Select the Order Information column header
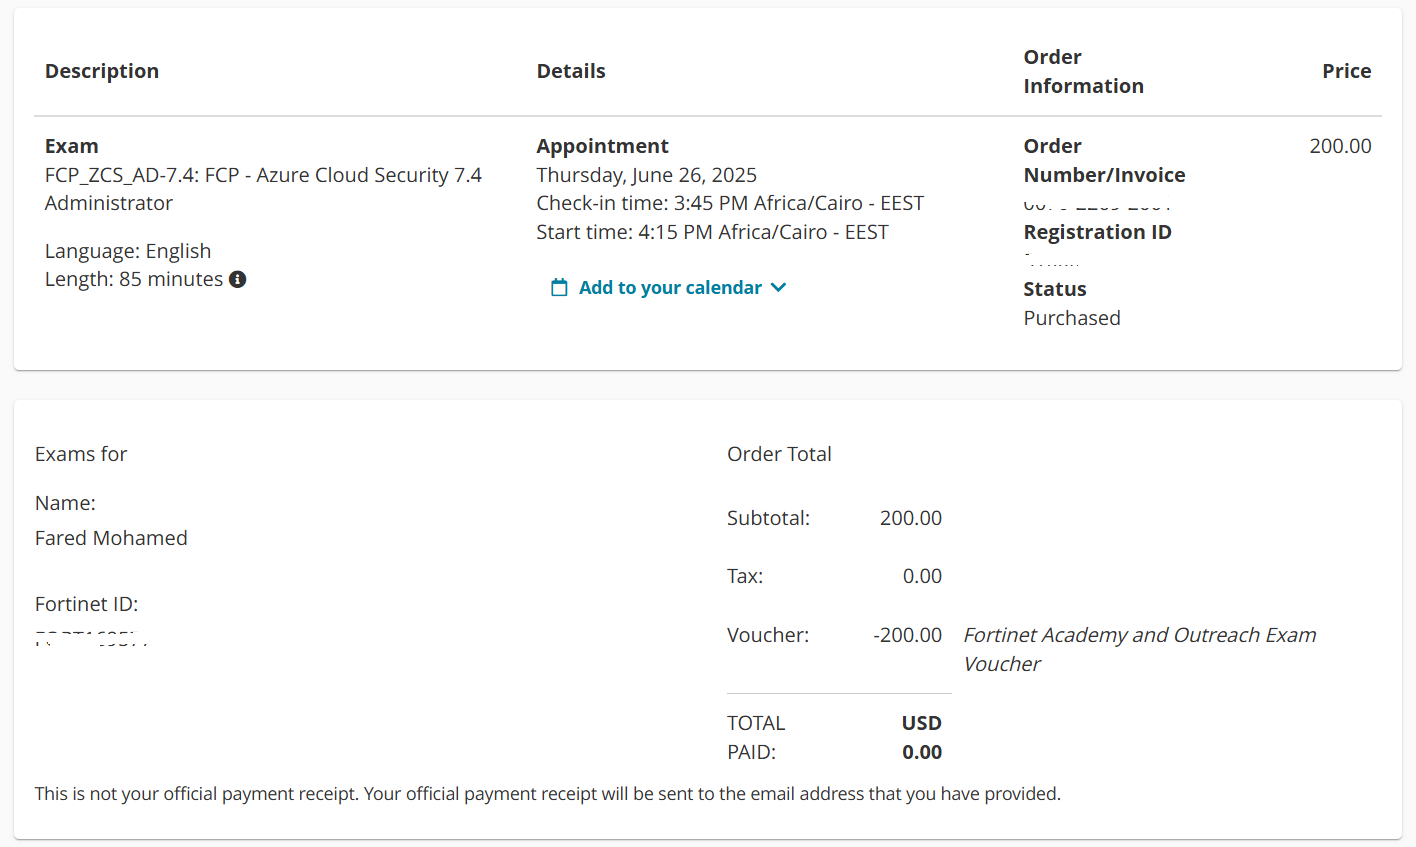Viewport: 1416px width, 847px height. click(x=1083, y=71)
